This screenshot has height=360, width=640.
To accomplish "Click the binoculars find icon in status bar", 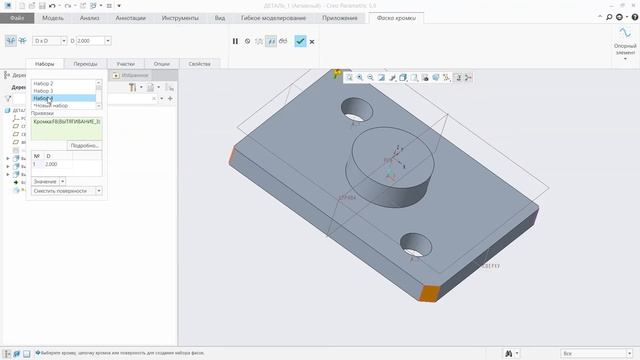I will (x=509, y=353).
